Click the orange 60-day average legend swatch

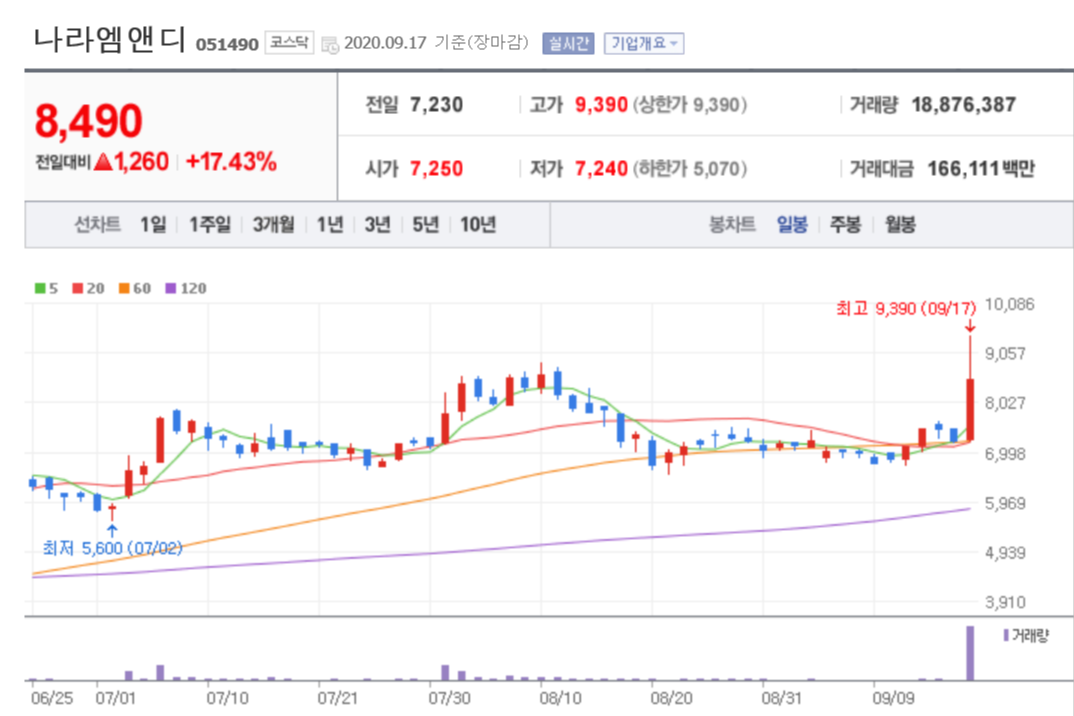click(124, 288)
